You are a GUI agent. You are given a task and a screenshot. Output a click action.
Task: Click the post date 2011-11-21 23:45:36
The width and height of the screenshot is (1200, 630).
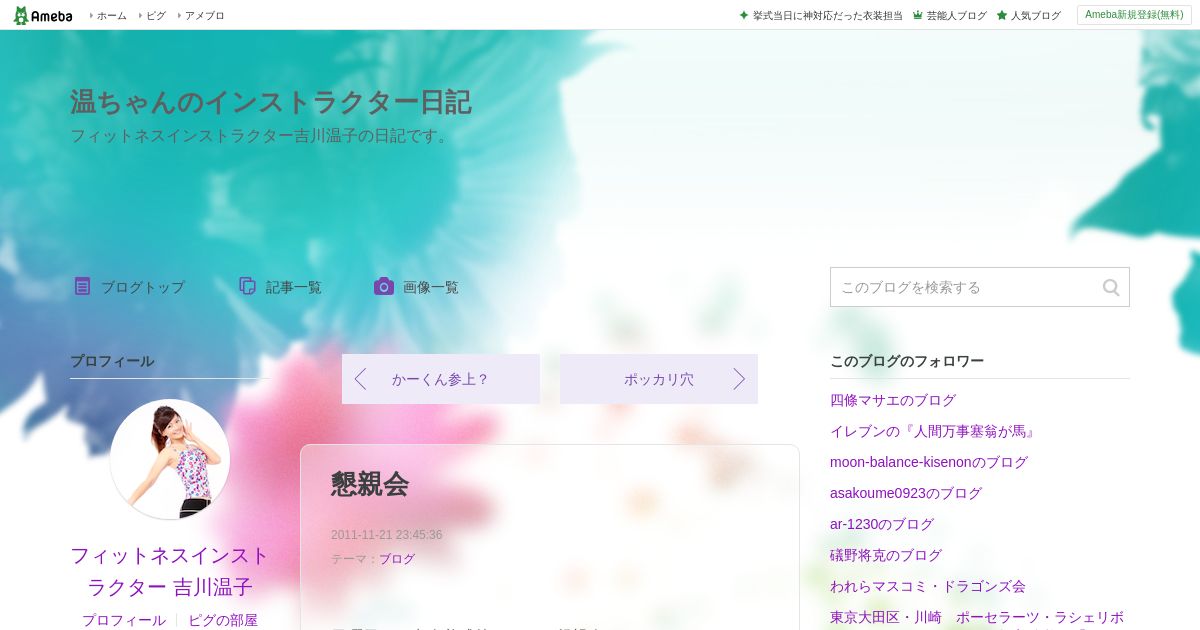click(386, 535)
